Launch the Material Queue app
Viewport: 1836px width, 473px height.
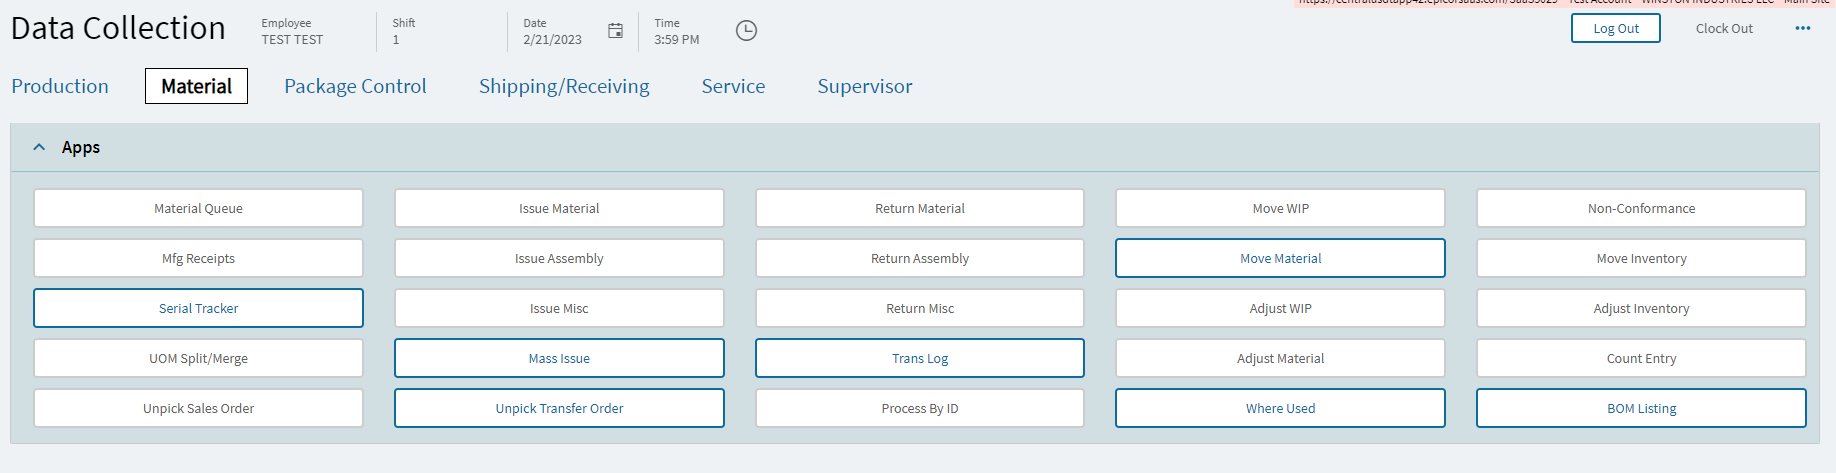tap(198, 208)
